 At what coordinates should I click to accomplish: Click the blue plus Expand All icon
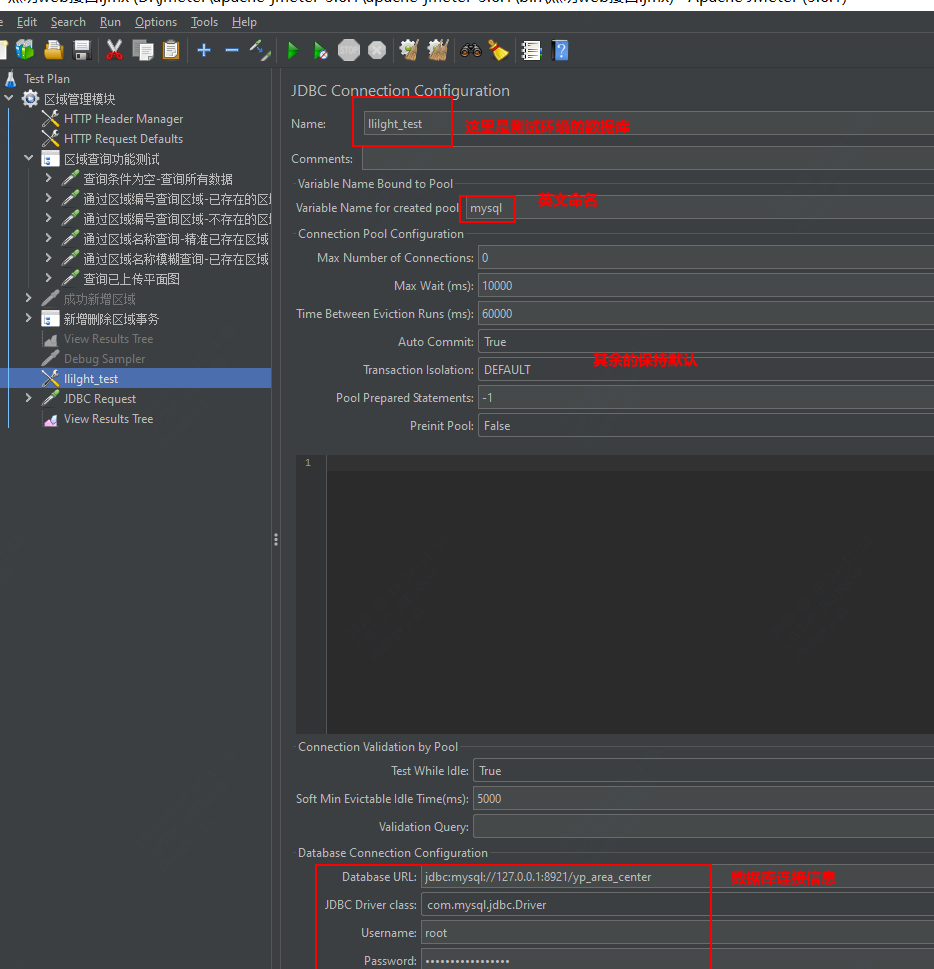204,50
